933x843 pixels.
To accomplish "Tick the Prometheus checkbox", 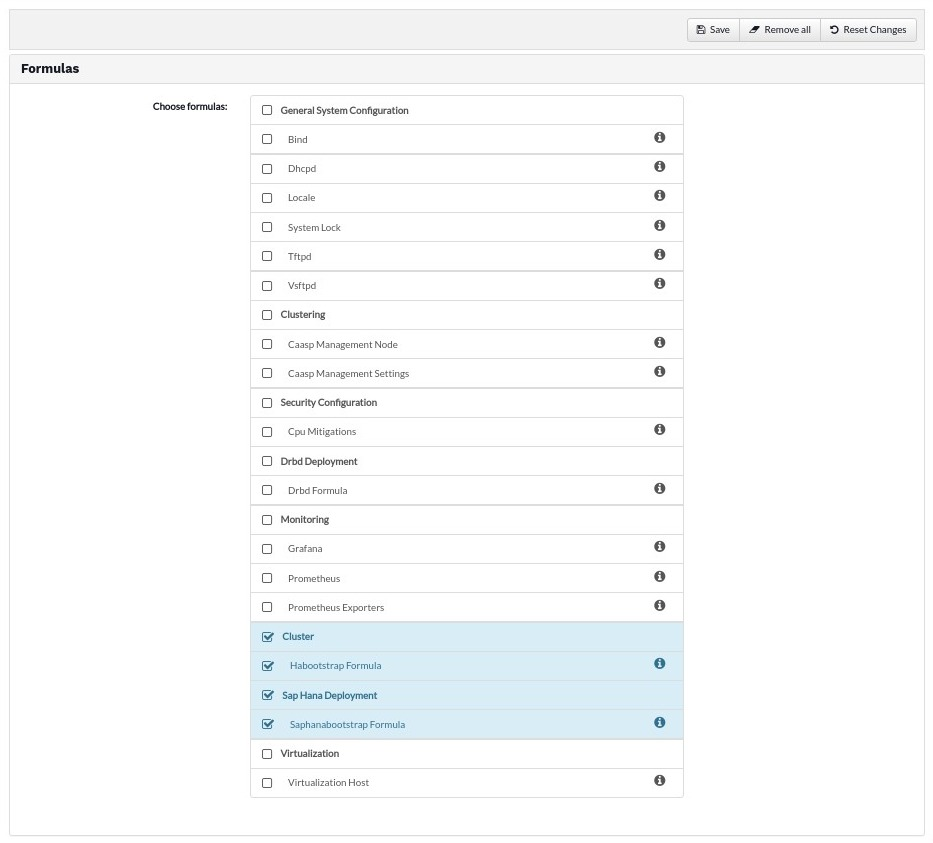I will click(267, 578).
